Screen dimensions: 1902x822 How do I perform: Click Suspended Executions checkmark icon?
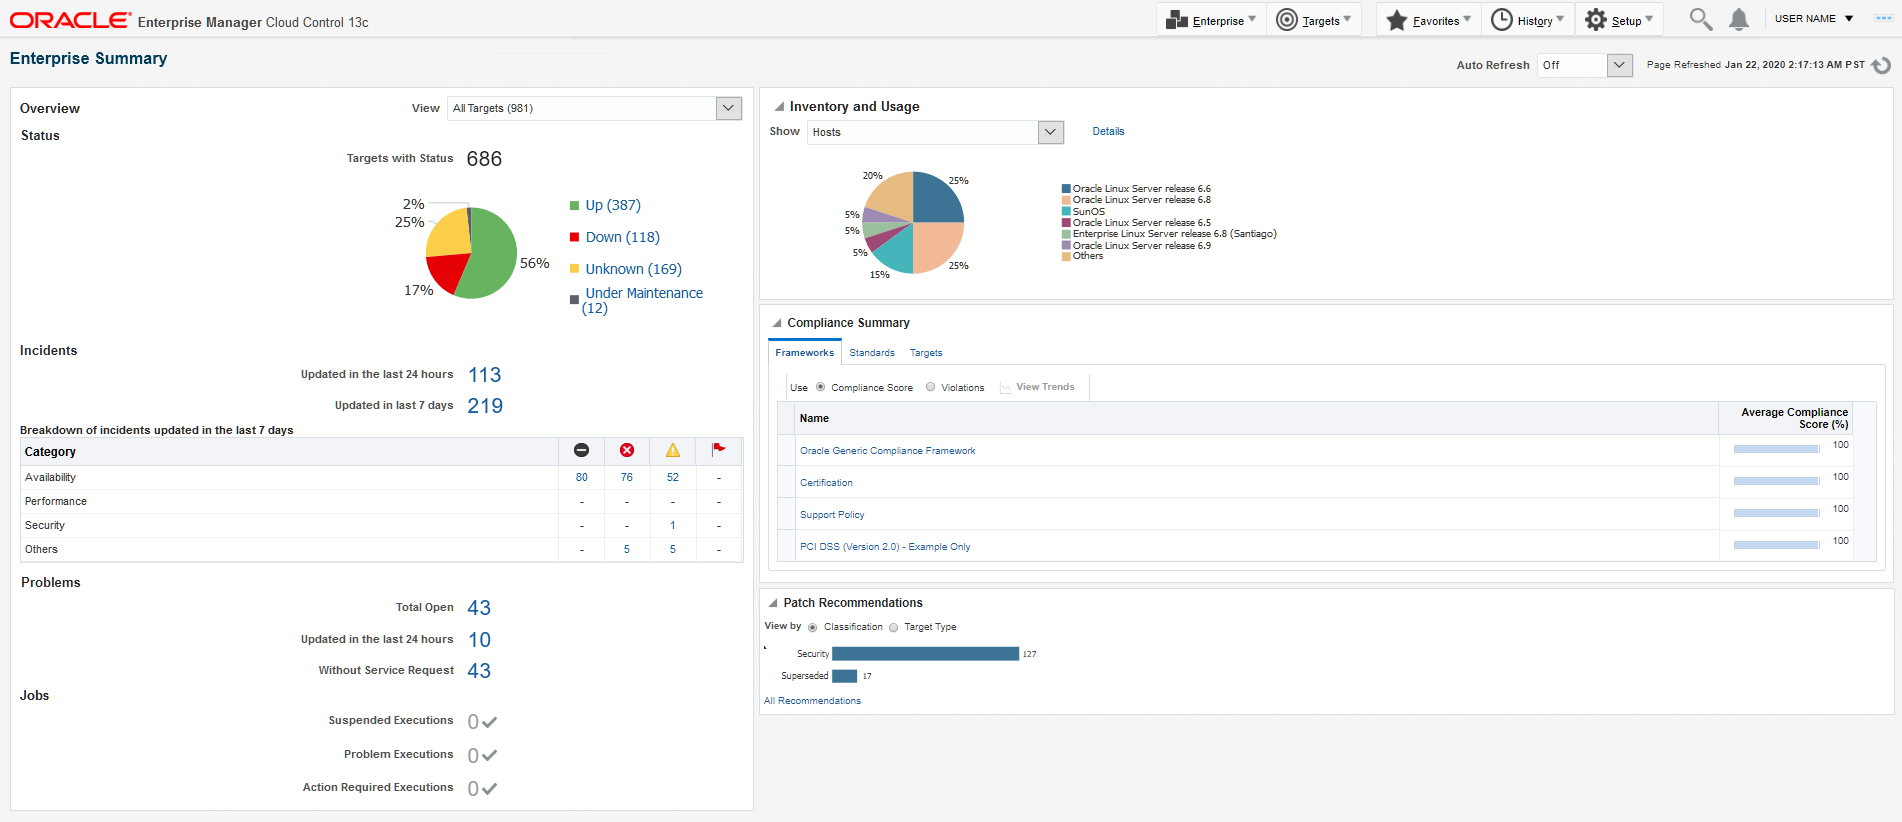click(489, 722)
